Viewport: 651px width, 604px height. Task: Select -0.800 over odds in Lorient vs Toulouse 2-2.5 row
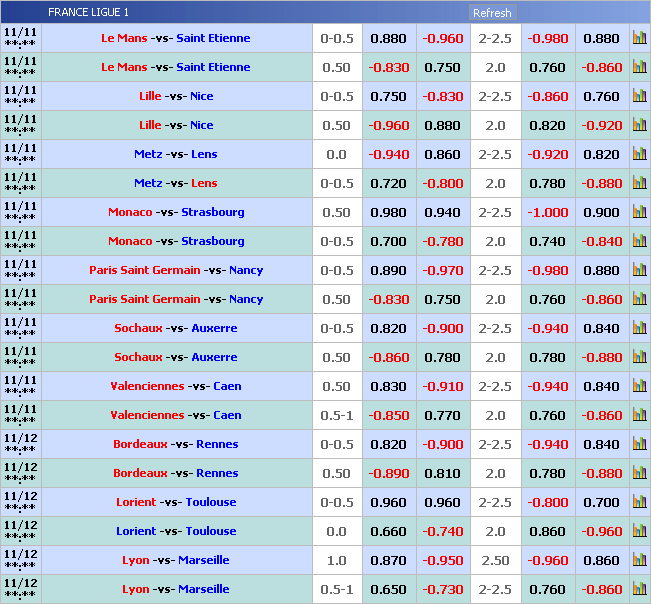coord(548,503)
